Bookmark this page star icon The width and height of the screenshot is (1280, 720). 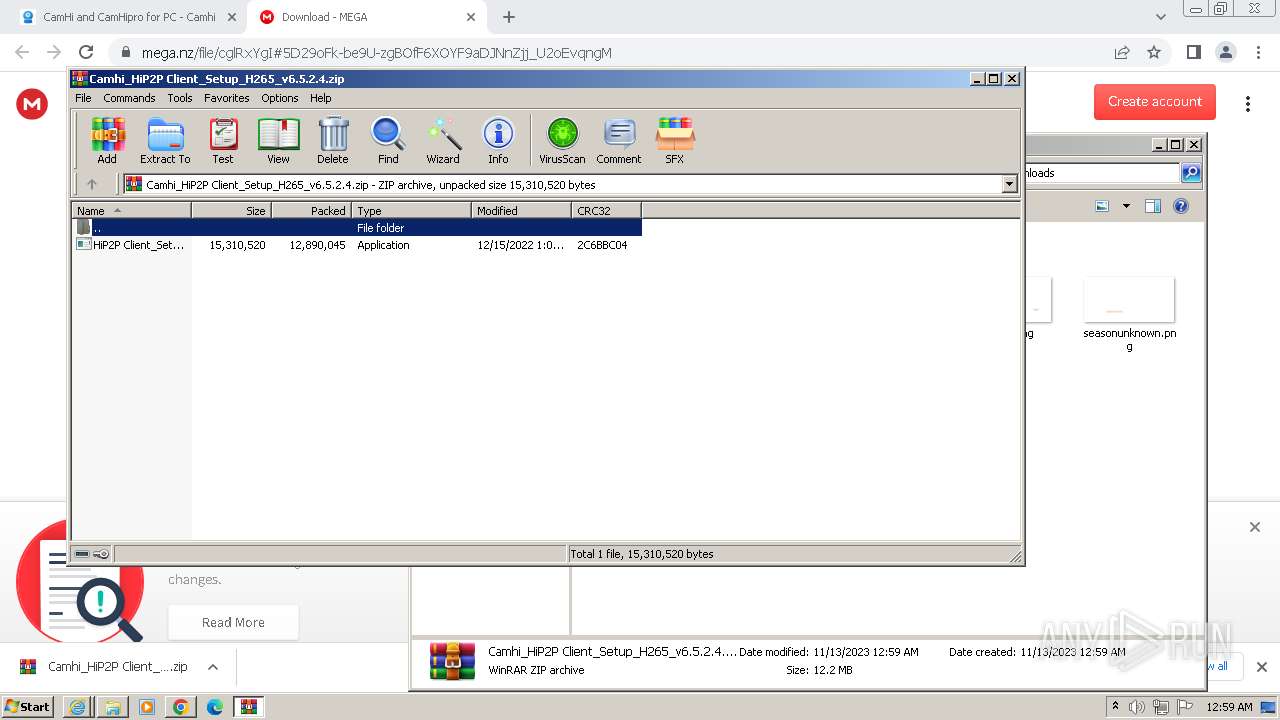(1154, 53)
